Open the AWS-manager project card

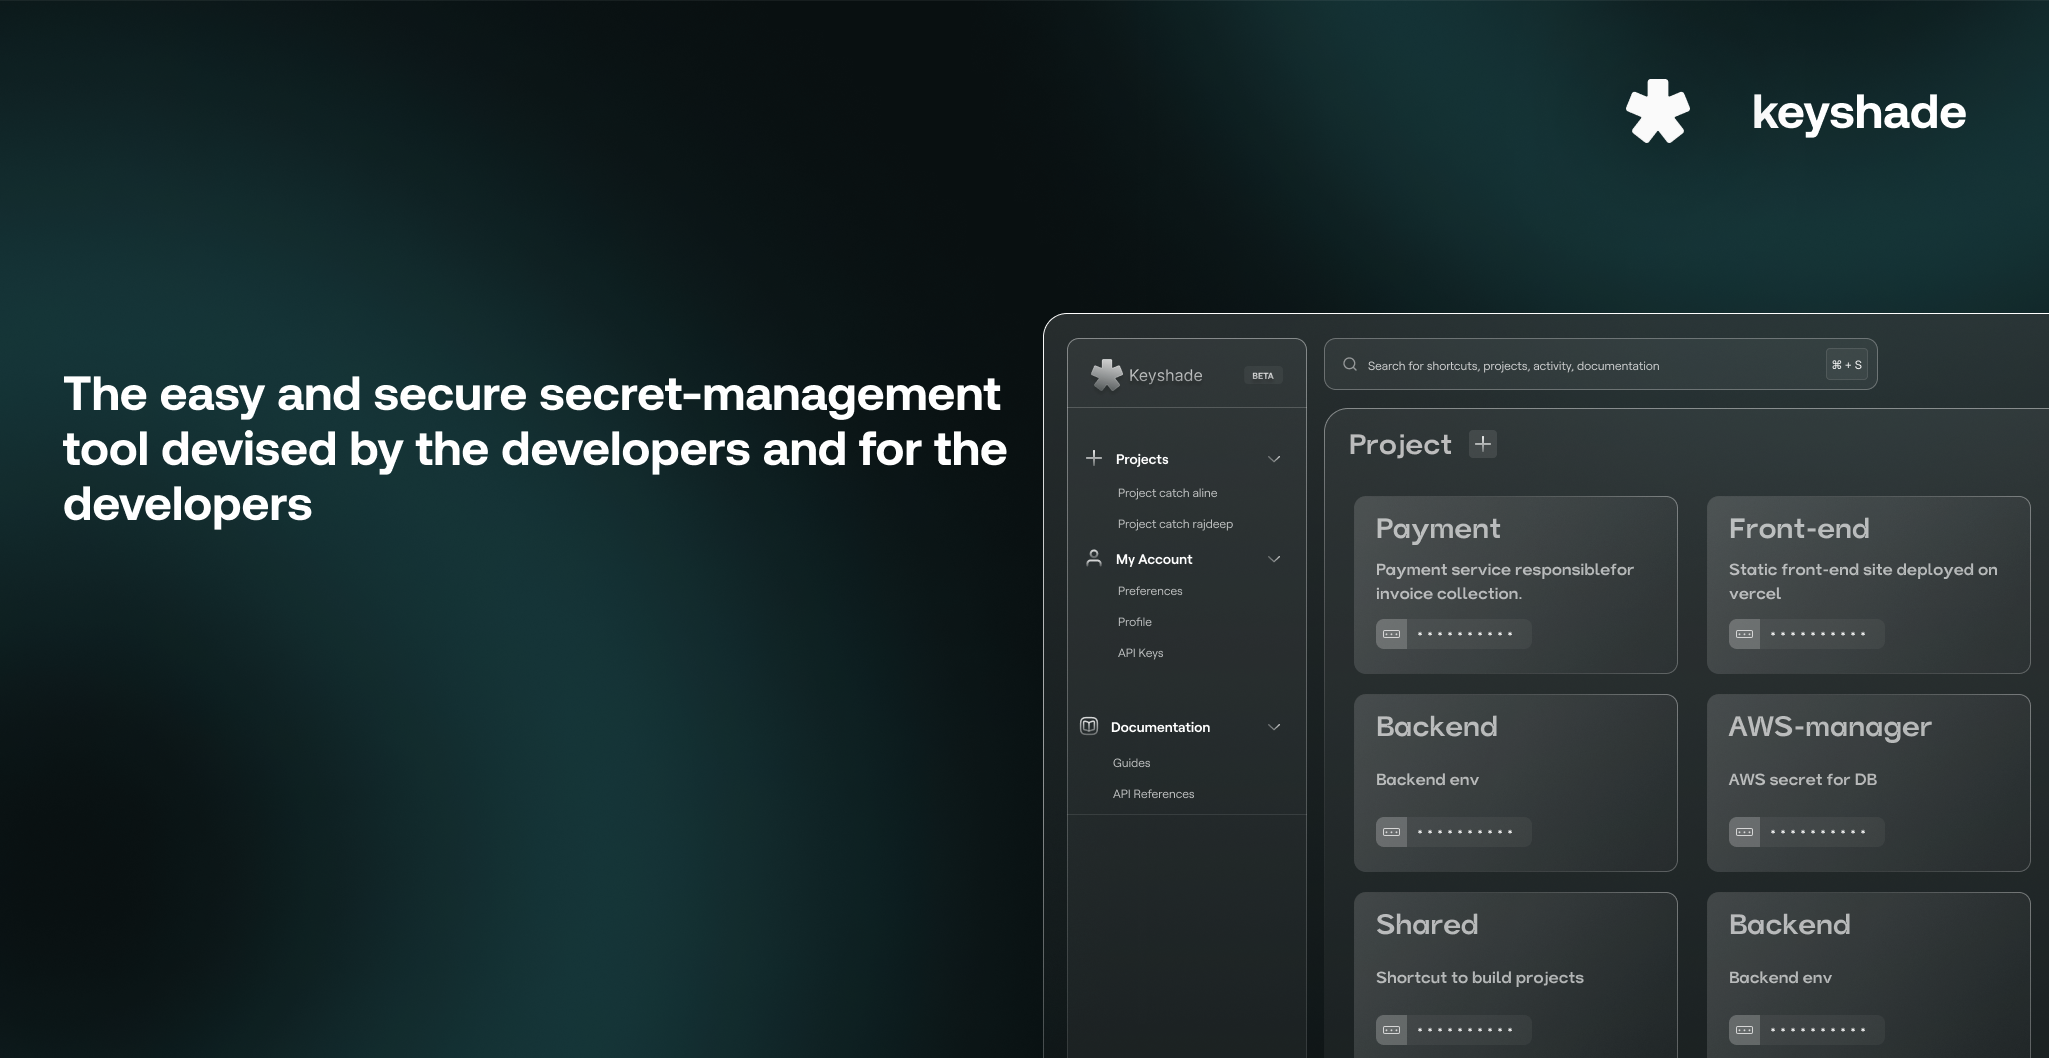tap(1868, 783)
